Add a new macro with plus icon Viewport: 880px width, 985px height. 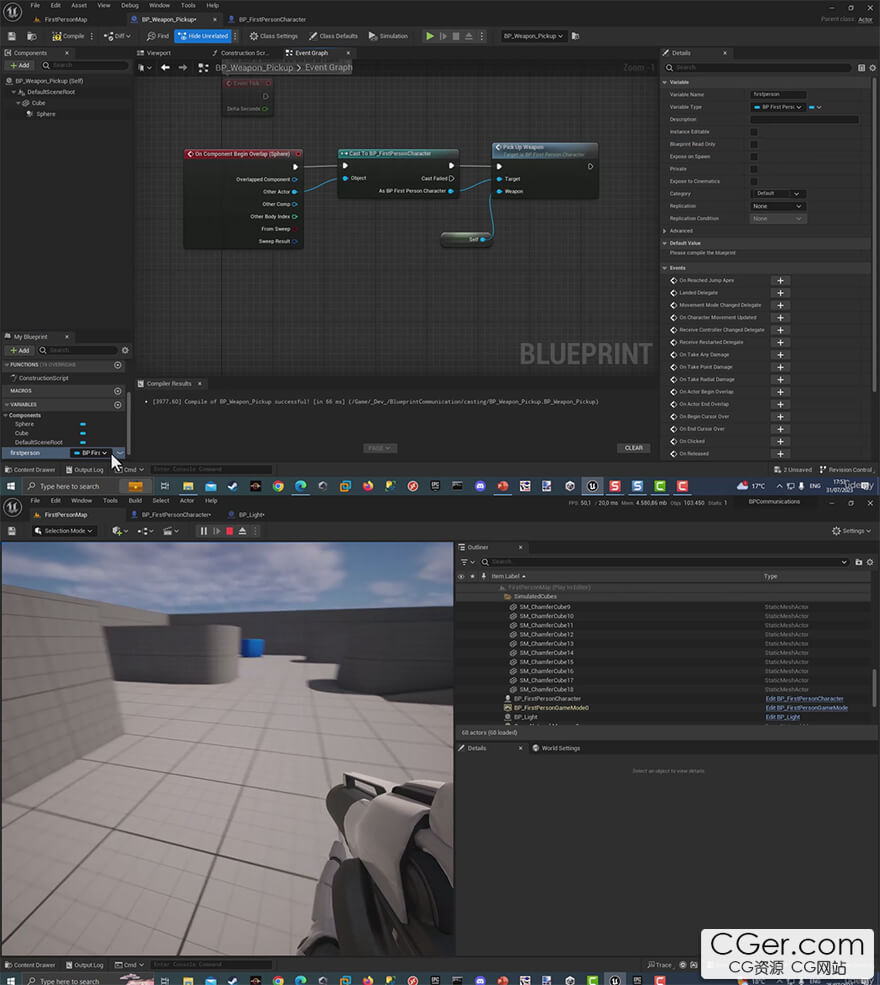[x=117, y=391]
